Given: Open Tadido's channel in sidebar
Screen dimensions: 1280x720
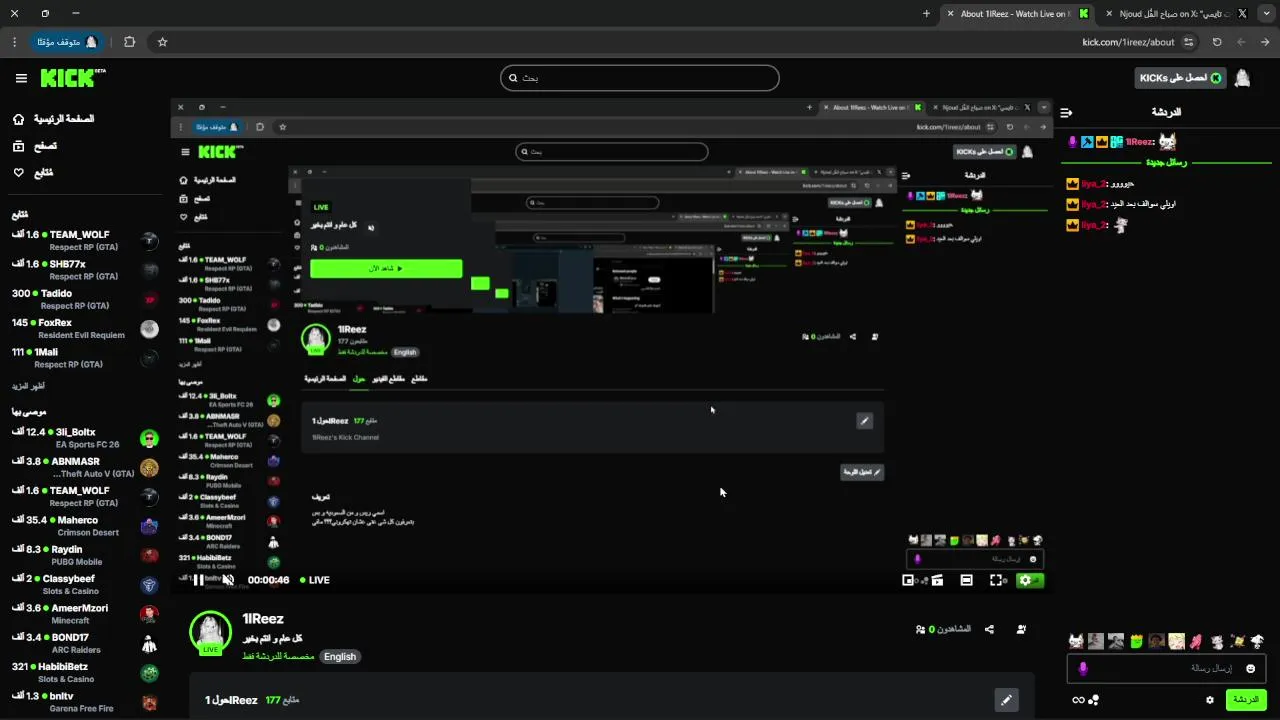Looking at the screenshot, I should tap(85, 299).
